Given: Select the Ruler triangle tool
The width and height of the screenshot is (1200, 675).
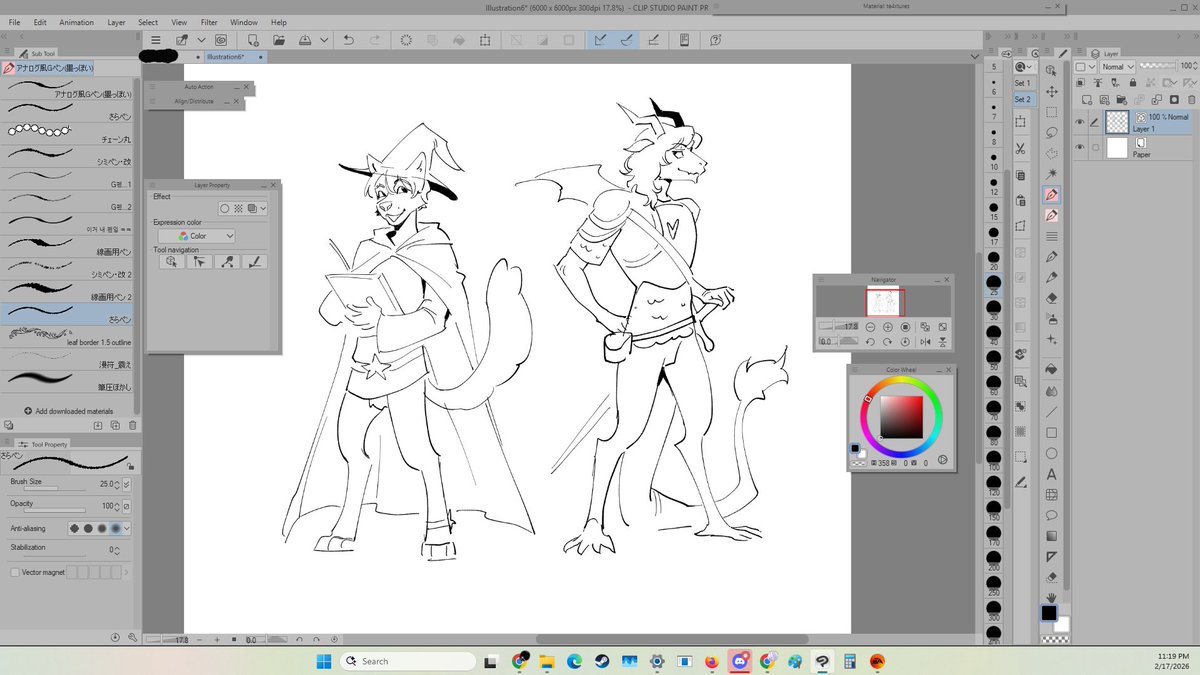Looking at the screenshot, I should pyautogui.click(x=1051, y=557).
